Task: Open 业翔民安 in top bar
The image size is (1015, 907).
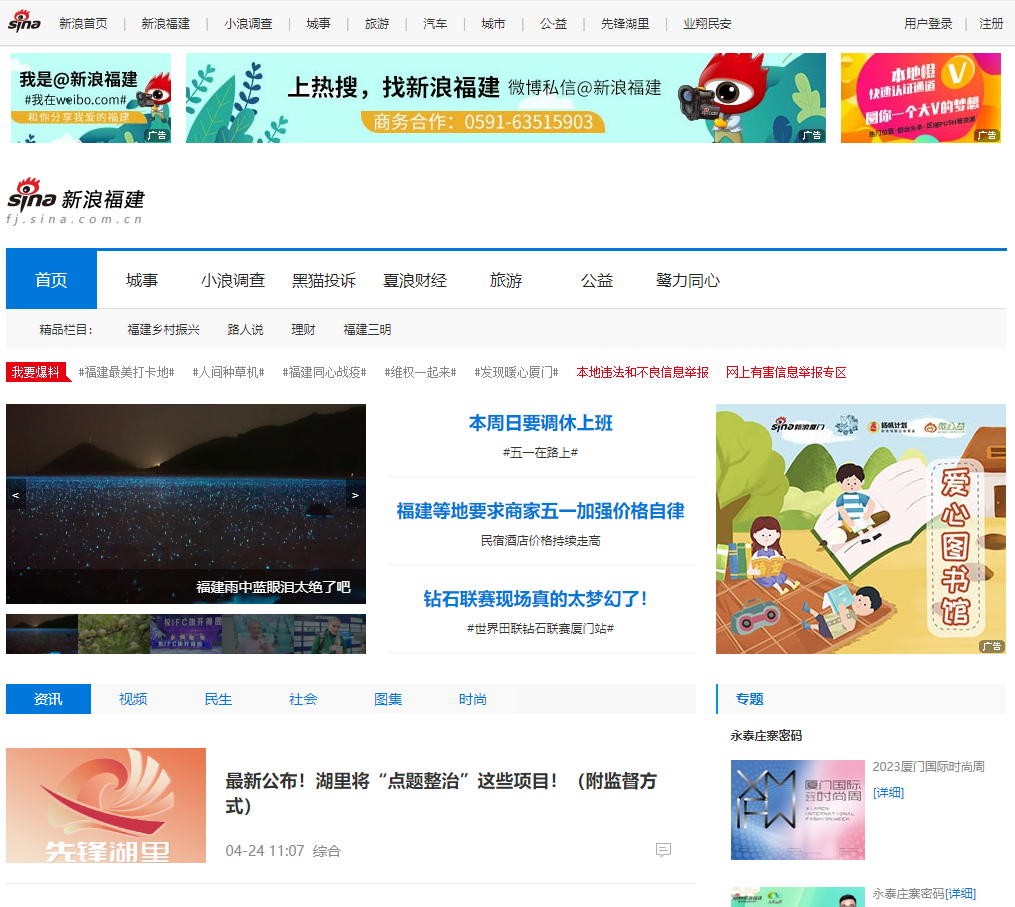Action: click(707, 24)
